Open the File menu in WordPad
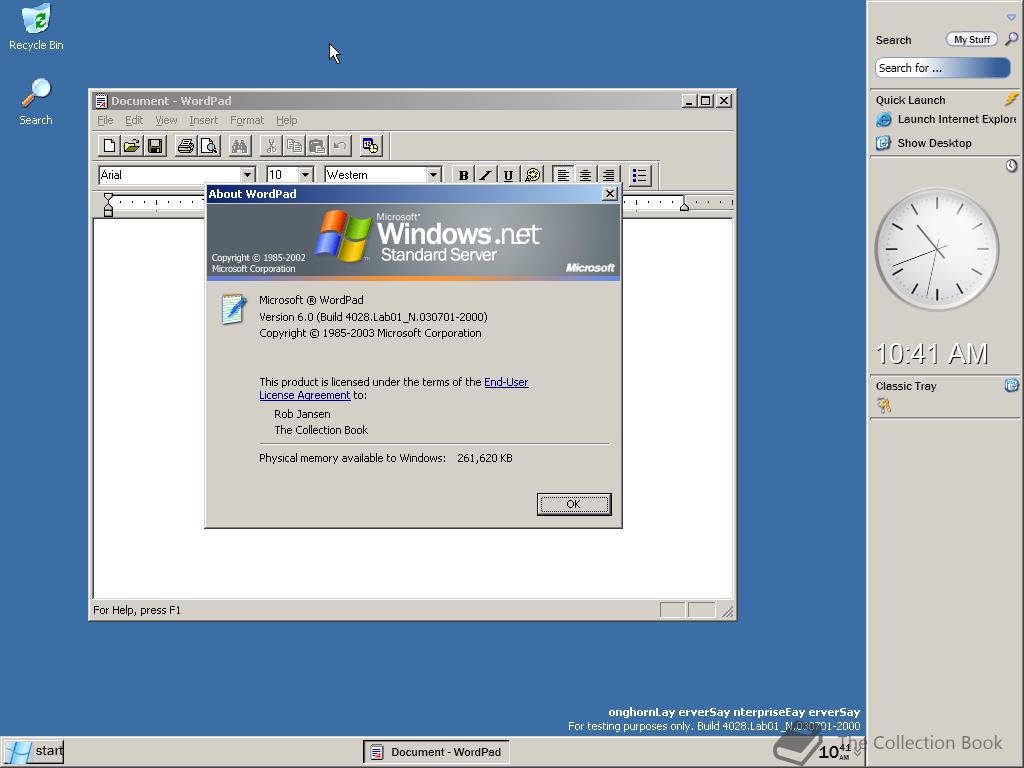The image size is (1024, 768). pyautogui.click(x=105, y=120)
